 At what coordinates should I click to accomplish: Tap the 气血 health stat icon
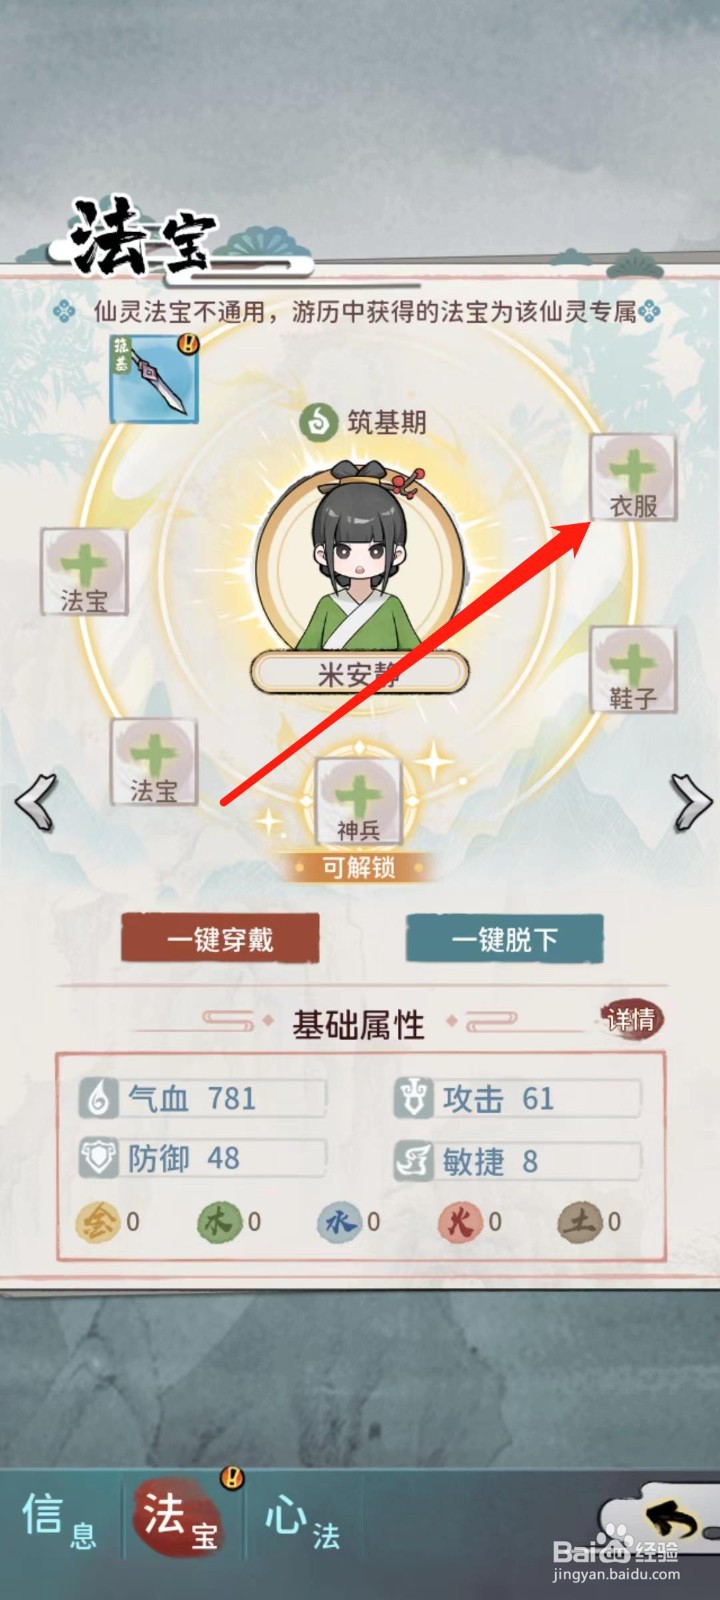98,1098
